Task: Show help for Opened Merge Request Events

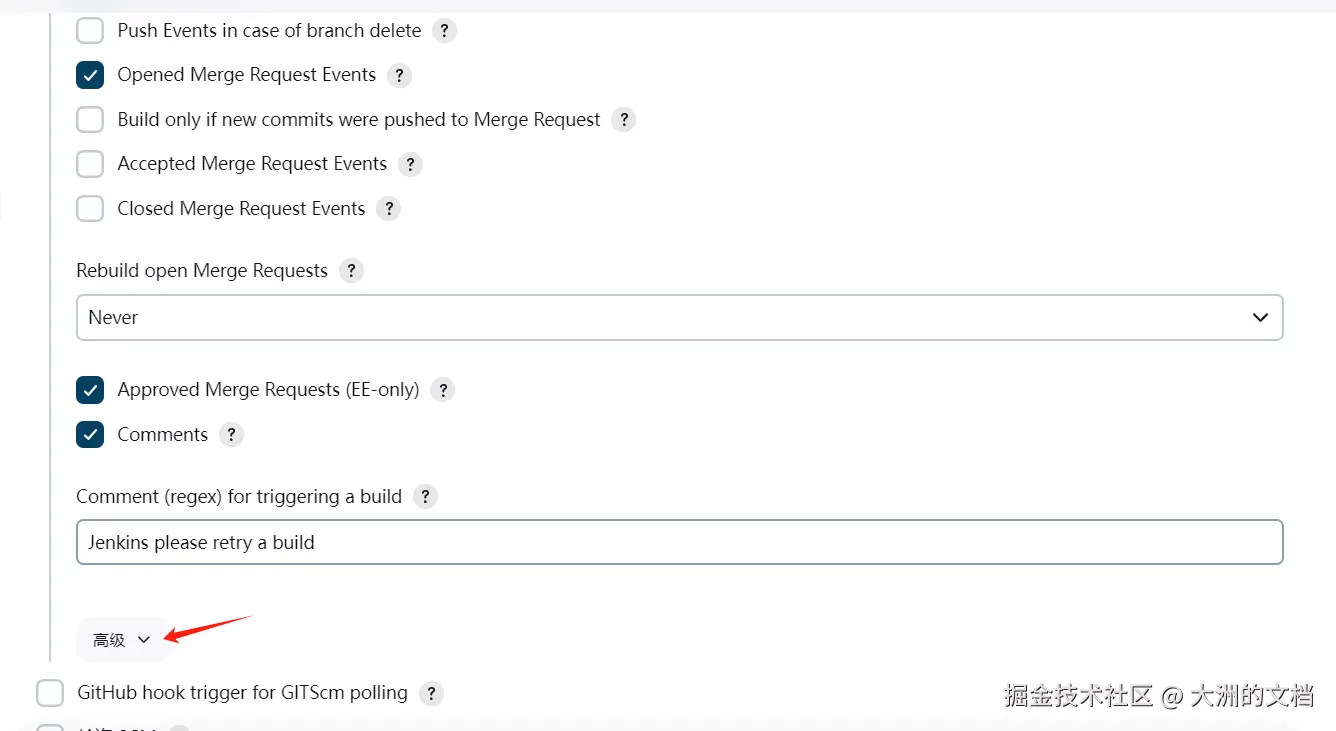Action: coord(399,75)
